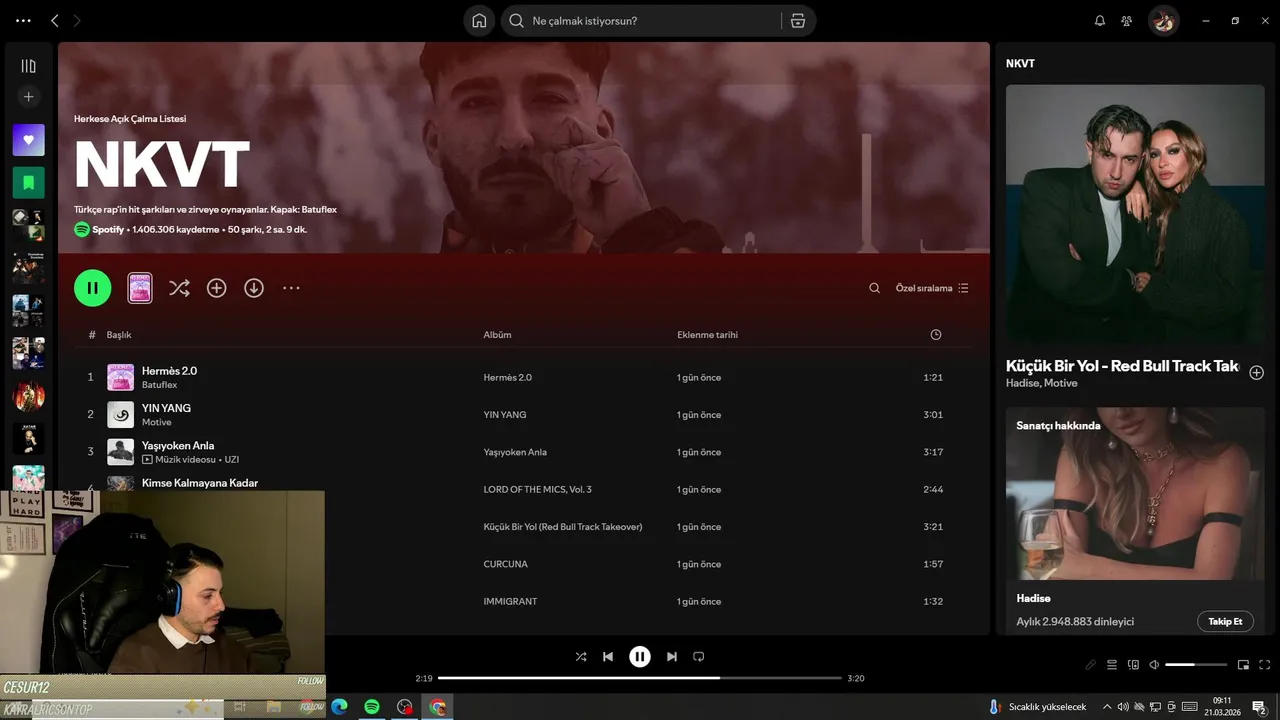Open album 'CURCUNA' link

pos(505,564)
